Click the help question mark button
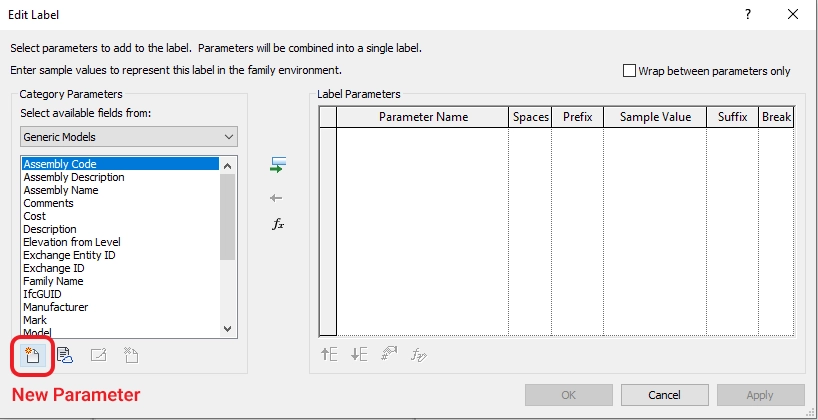 pos(746,14)
